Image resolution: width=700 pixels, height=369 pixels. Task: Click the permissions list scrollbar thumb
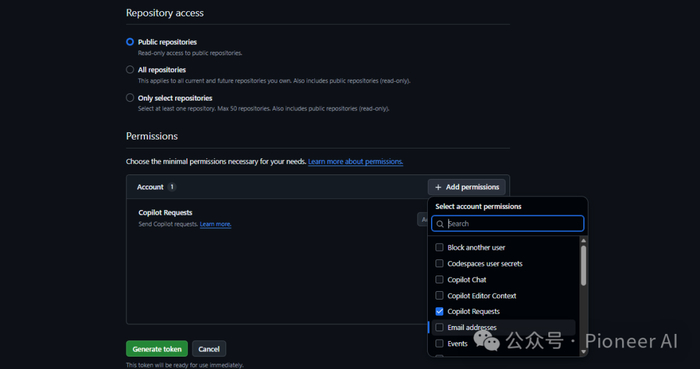coord(583,265)
